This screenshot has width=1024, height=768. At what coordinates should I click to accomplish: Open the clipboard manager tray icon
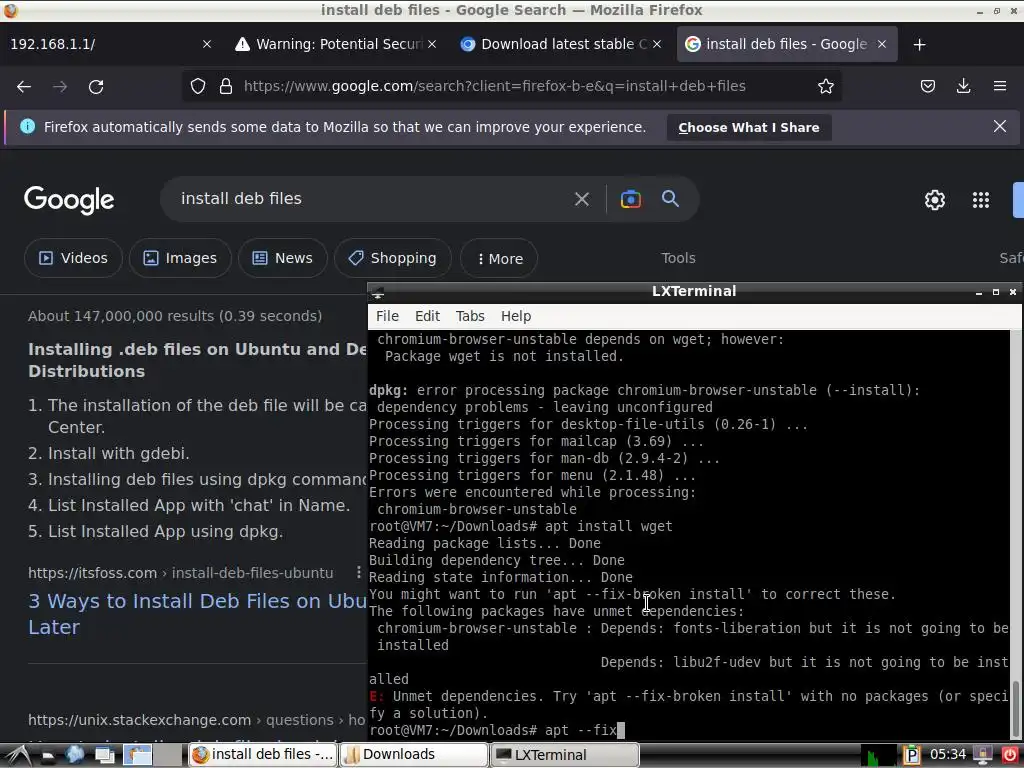point(912,755)
